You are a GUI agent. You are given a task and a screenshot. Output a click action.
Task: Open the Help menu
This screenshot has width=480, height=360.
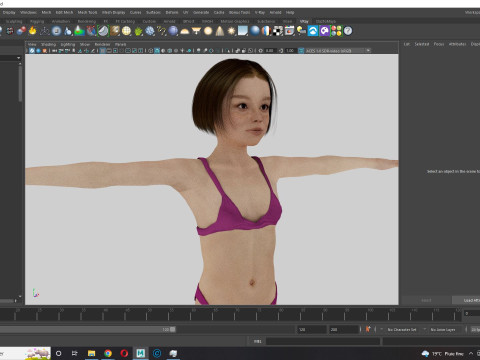pos(290,12)
